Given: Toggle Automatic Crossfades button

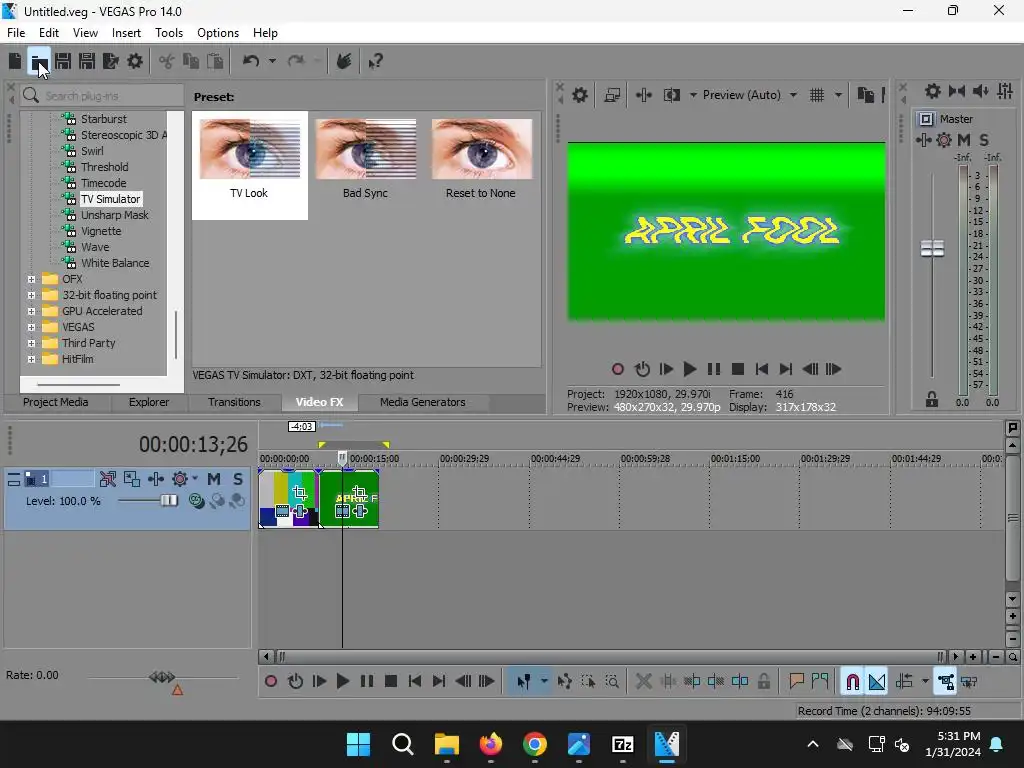Looking at the screenshot, I should tap(877, 682).
